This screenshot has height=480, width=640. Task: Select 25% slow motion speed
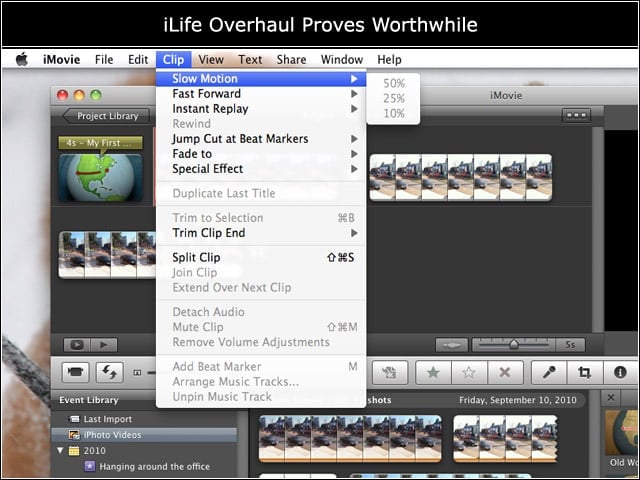tap(394, 98)
